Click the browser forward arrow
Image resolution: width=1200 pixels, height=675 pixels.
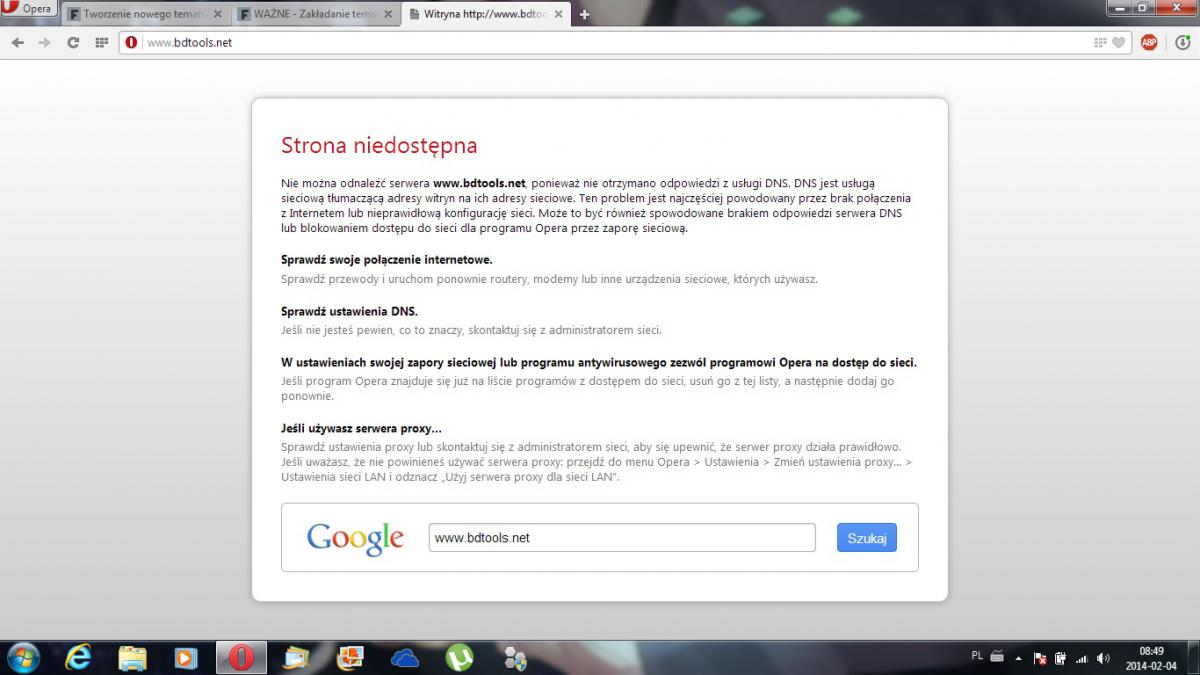[x=44, y=43]
